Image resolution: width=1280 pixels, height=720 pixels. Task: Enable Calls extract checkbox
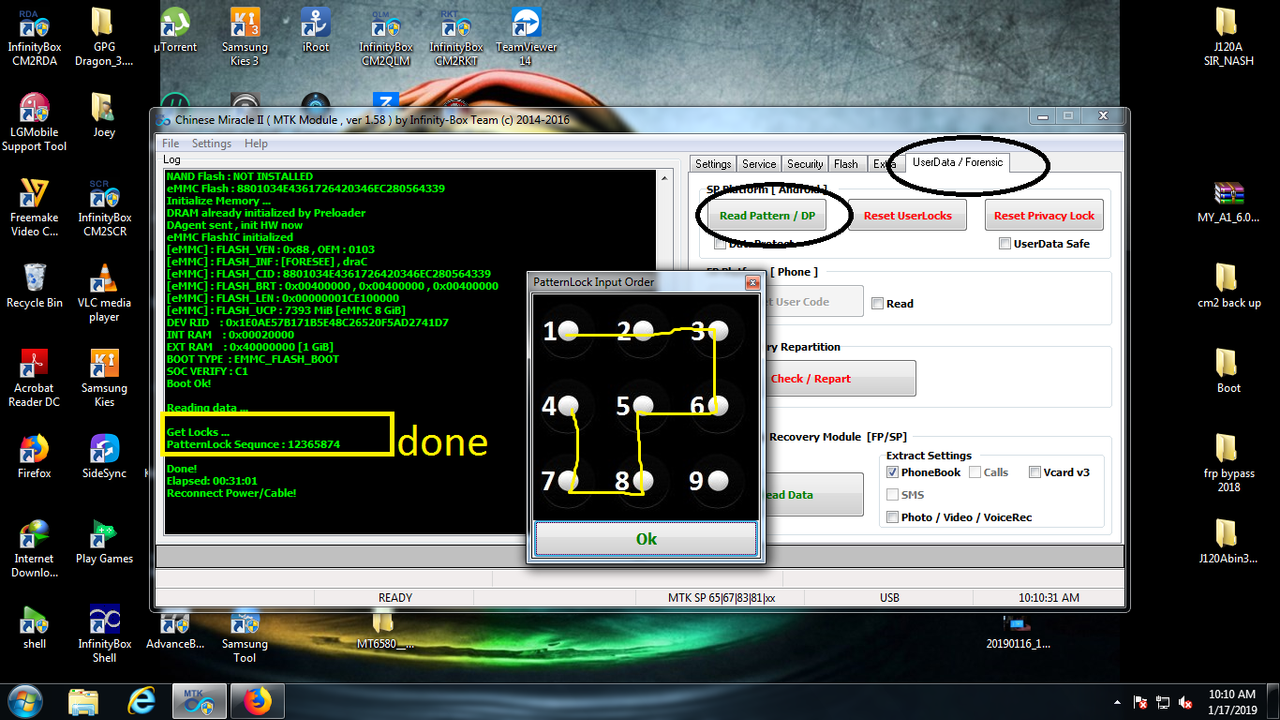975,472
